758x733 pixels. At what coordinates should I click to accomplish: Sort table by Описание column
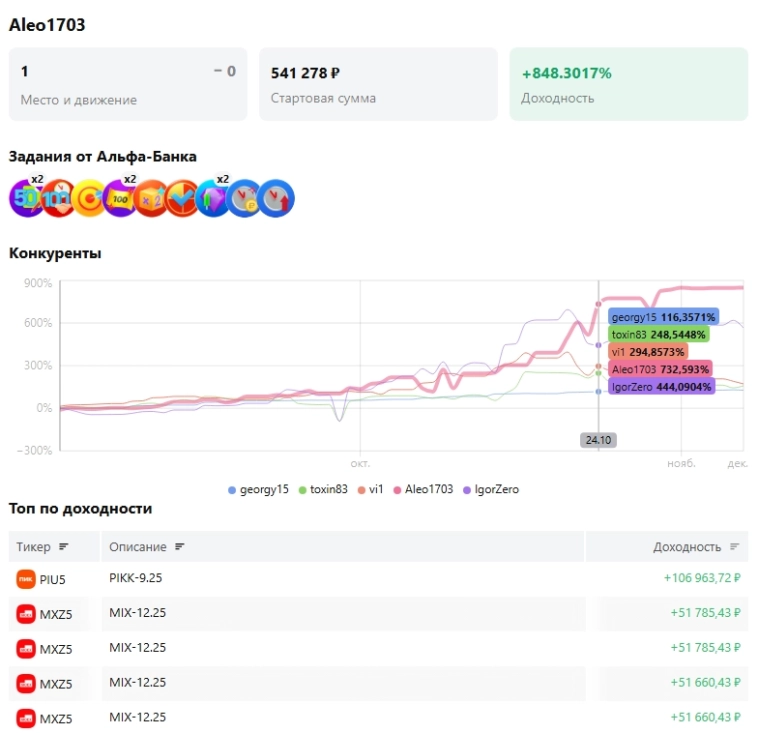click(x=147, y=547)
